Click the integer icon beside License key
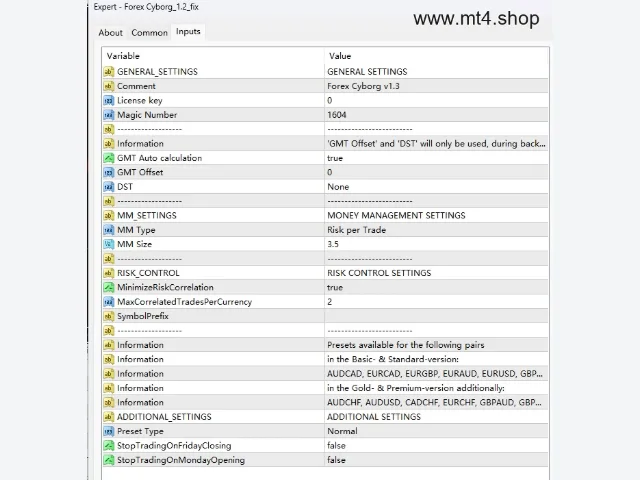 (109, 100)
